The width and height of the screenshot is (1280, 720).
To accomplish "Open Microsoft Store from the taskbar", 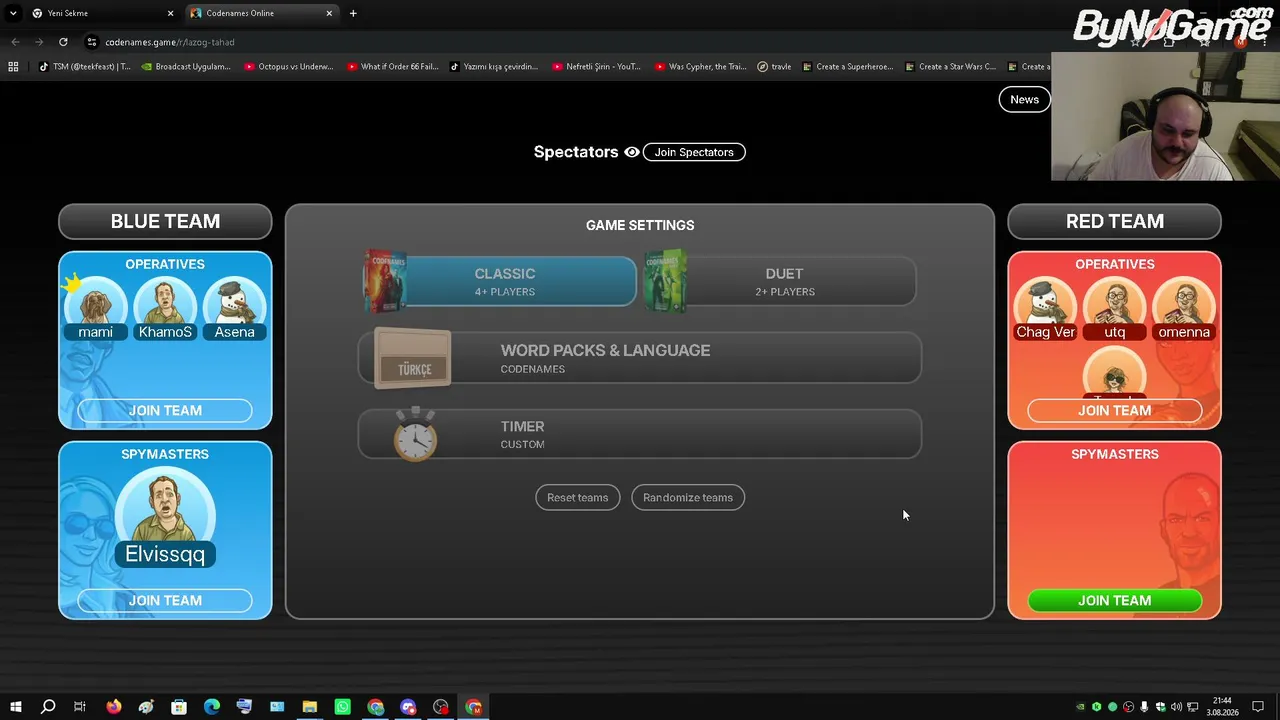I will 179,707.
